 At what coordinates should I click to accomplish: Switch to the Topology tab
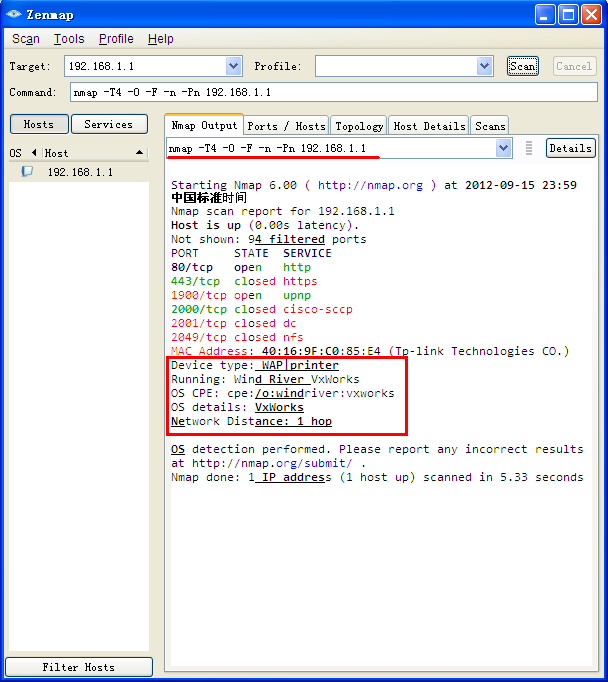[x=359, y=126]
